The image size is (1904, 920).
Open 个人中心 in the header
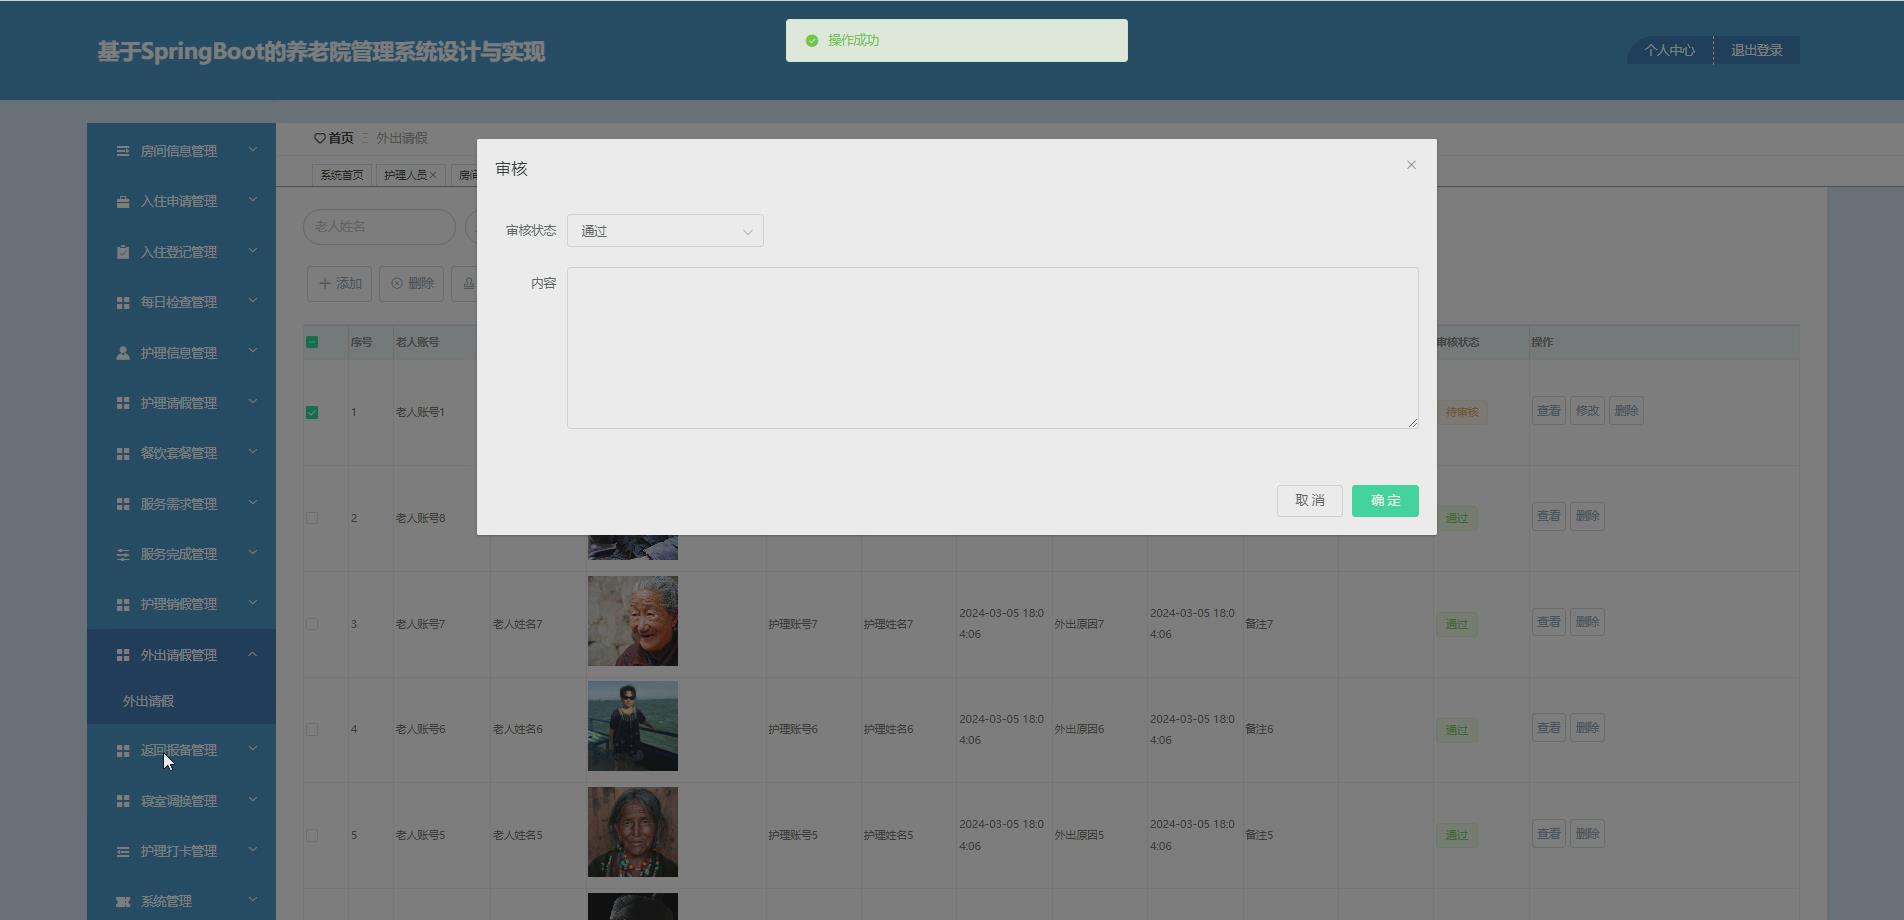(1670, 50)
